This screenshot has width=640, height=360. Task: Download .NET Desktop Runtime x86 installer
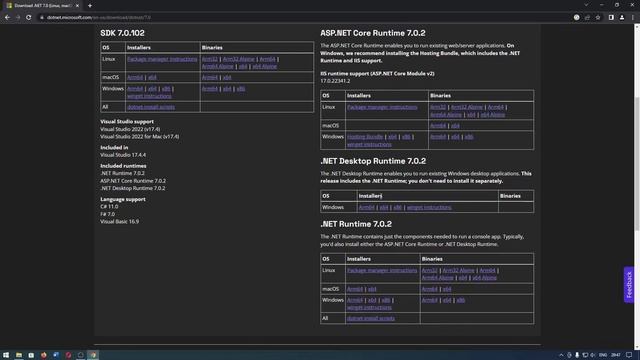398,207
